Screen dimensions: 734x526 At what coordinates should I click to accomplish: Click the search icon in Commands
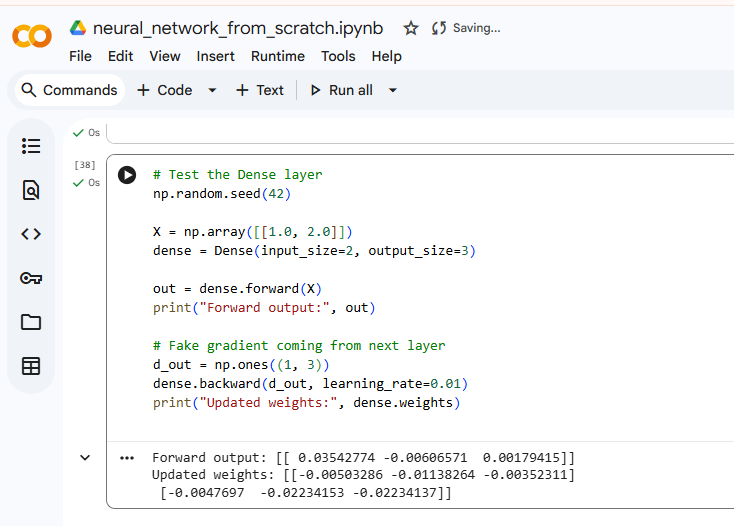[x=29, y=90]
